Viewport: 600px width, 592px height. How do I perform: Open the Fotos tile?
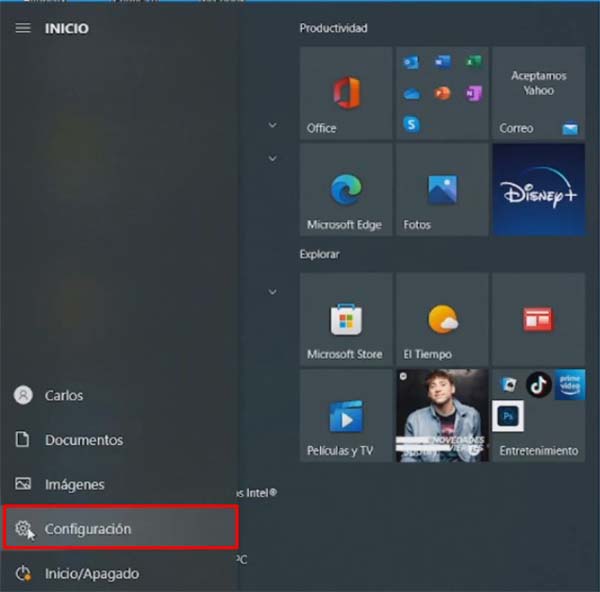(x=442, y=189)
